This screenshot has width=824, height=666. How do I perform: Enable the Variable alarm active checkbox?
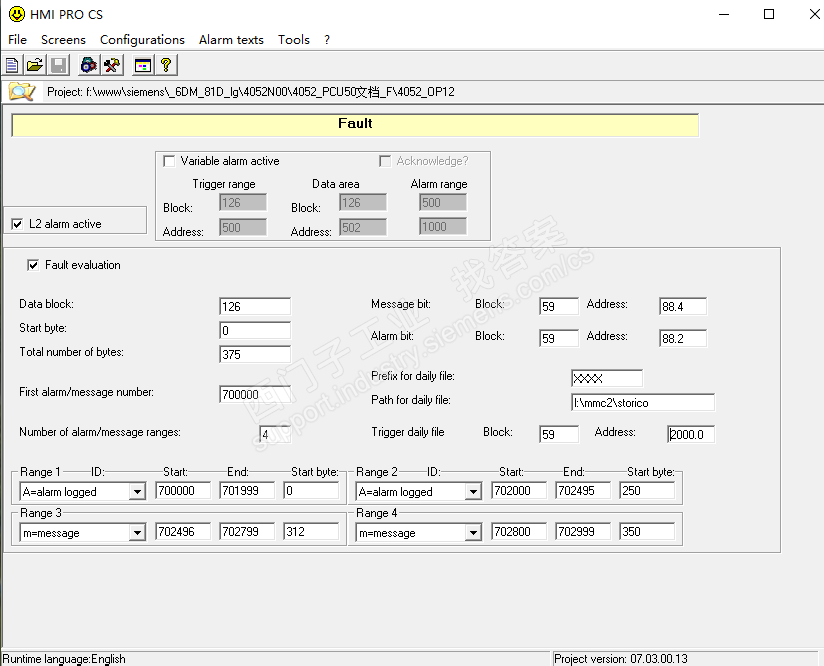click(x=169, y=161)
